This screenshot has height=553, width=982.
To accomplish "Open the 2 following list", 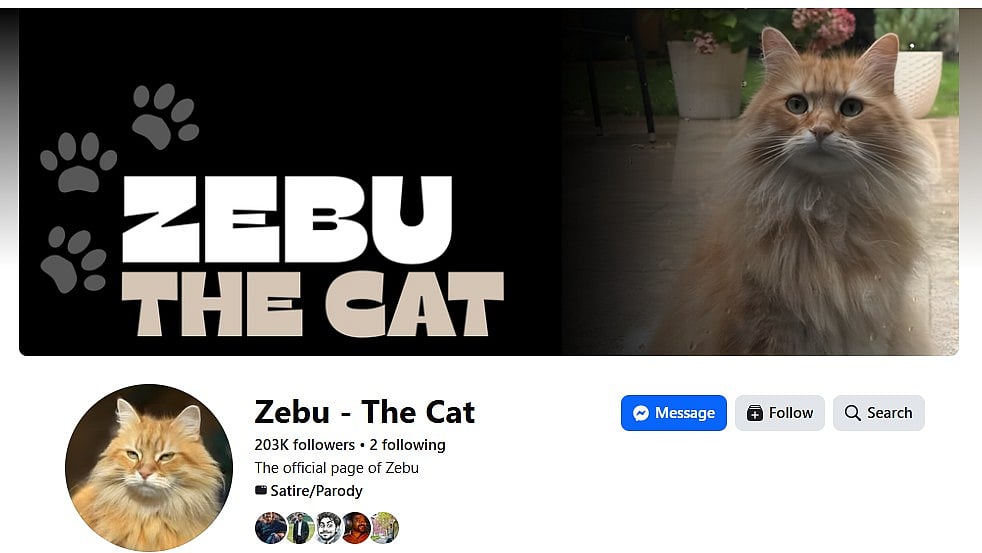I will click(x=407, y=445).
